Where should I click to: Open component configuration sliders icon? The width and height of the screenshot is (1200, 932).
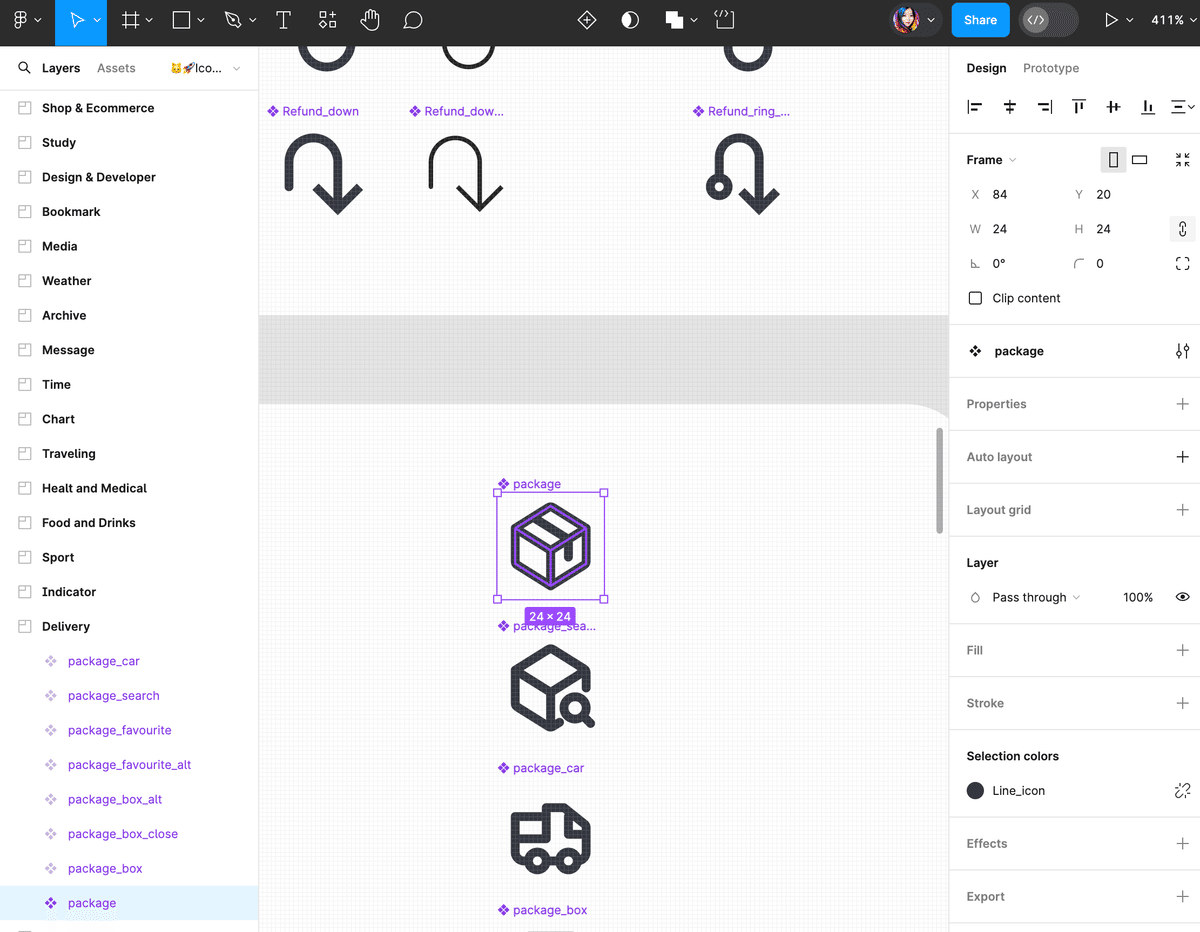pos(1183,351)
